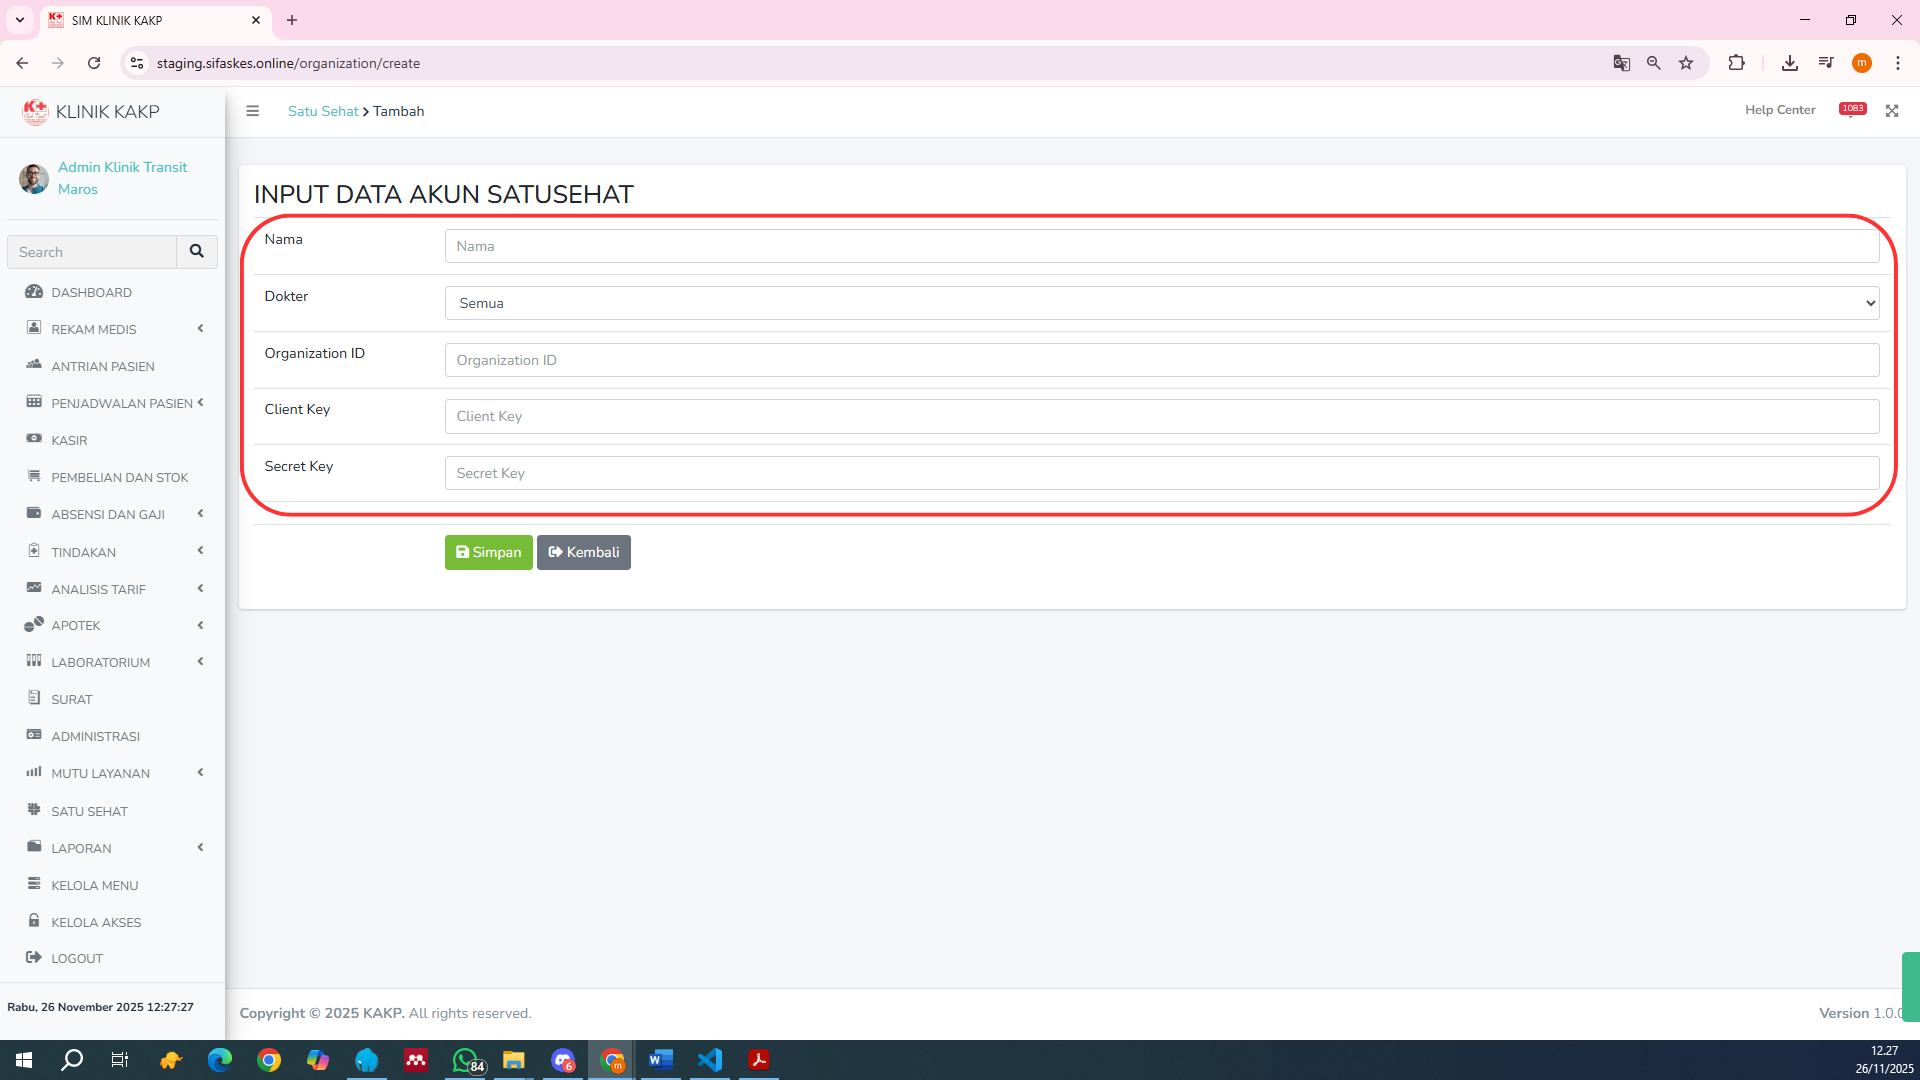Click the Dashboard gauge icon
This screenshot has width=1920, height=1080.
[x=34, y=292]
